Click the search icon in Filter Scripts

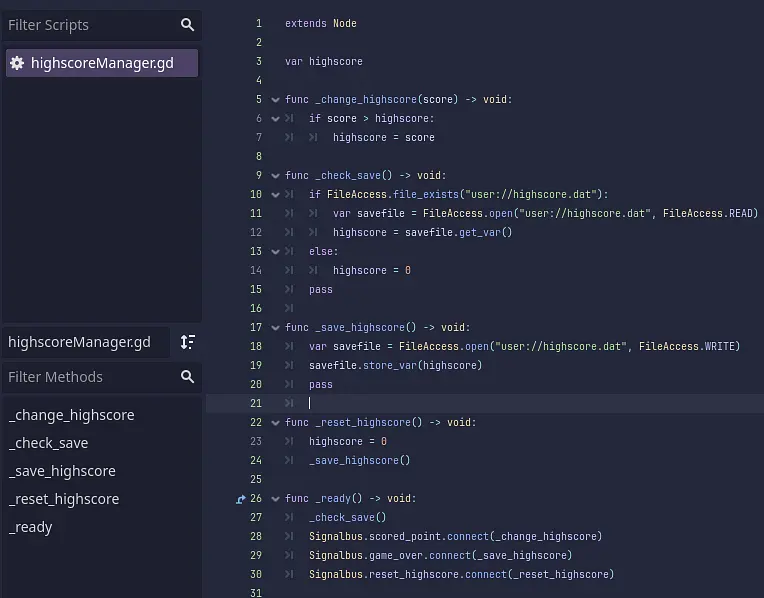click(187, 25)
